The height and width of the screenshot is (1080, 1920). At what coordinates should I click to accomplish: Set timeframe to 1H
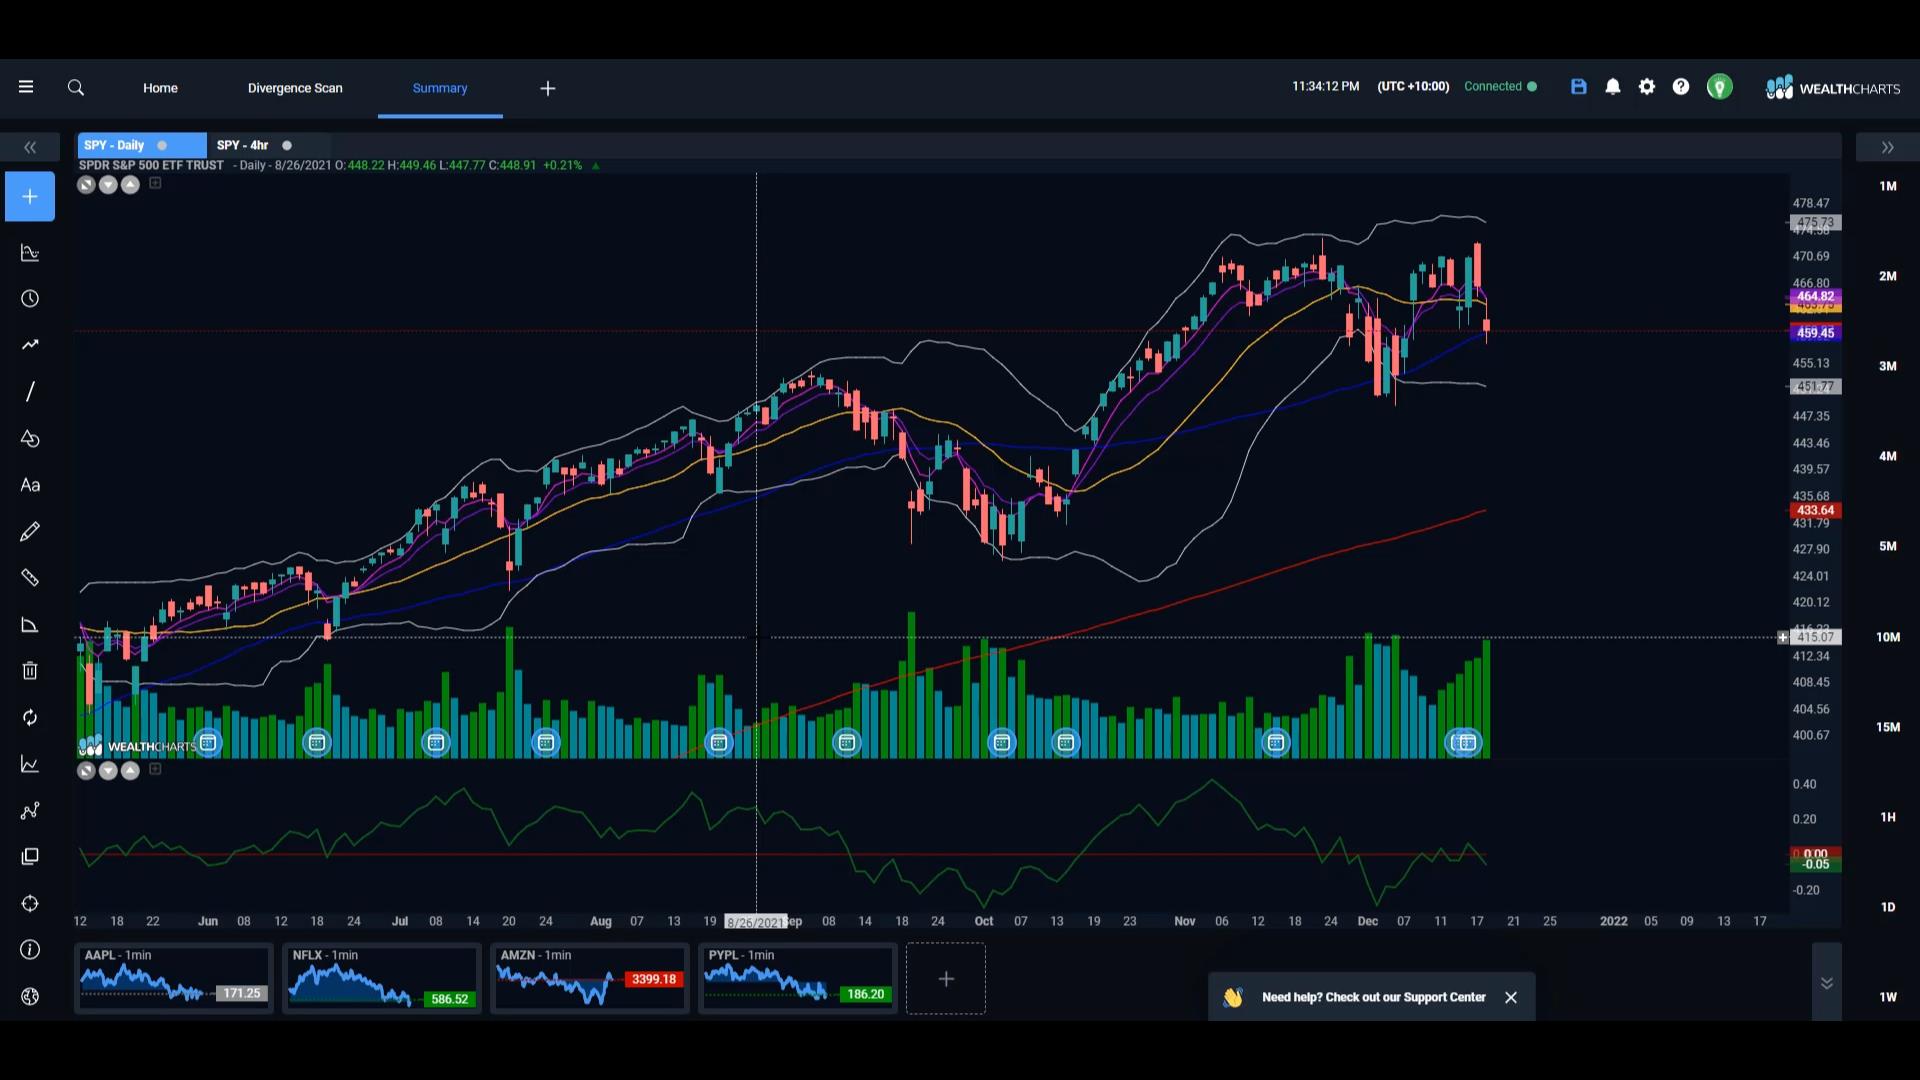coord(1888,817)
